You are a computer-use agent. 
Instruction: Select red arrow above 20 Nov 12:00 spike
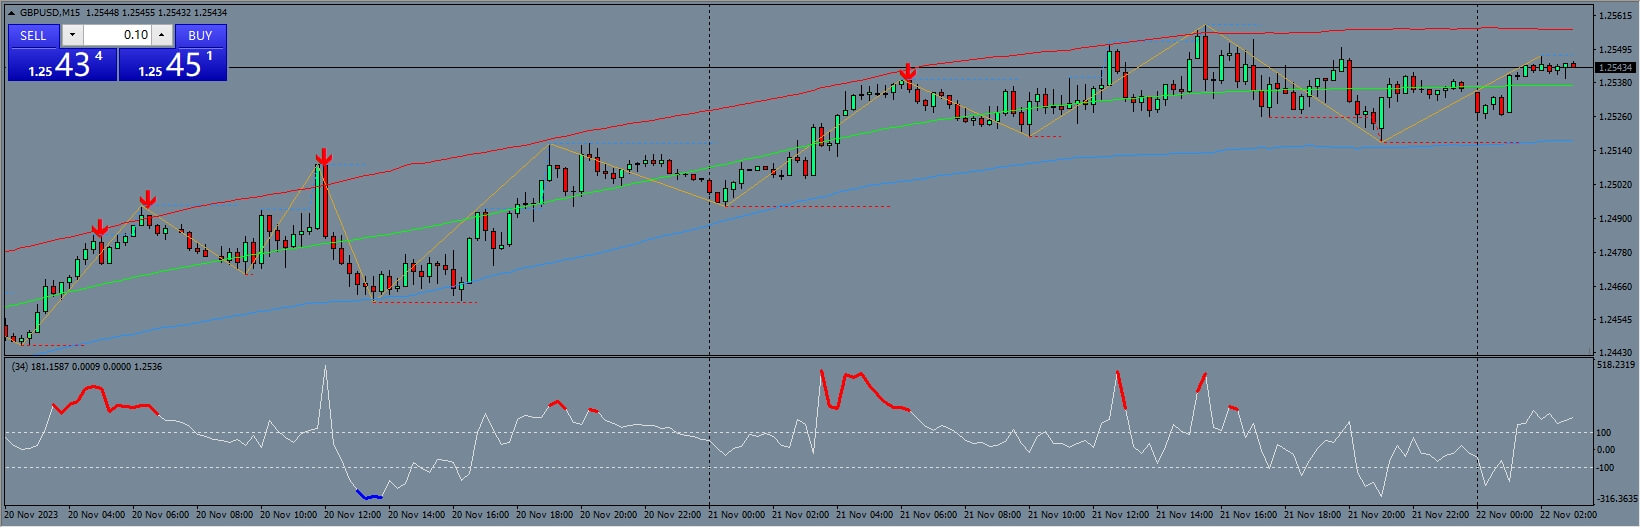coord(323,157)
